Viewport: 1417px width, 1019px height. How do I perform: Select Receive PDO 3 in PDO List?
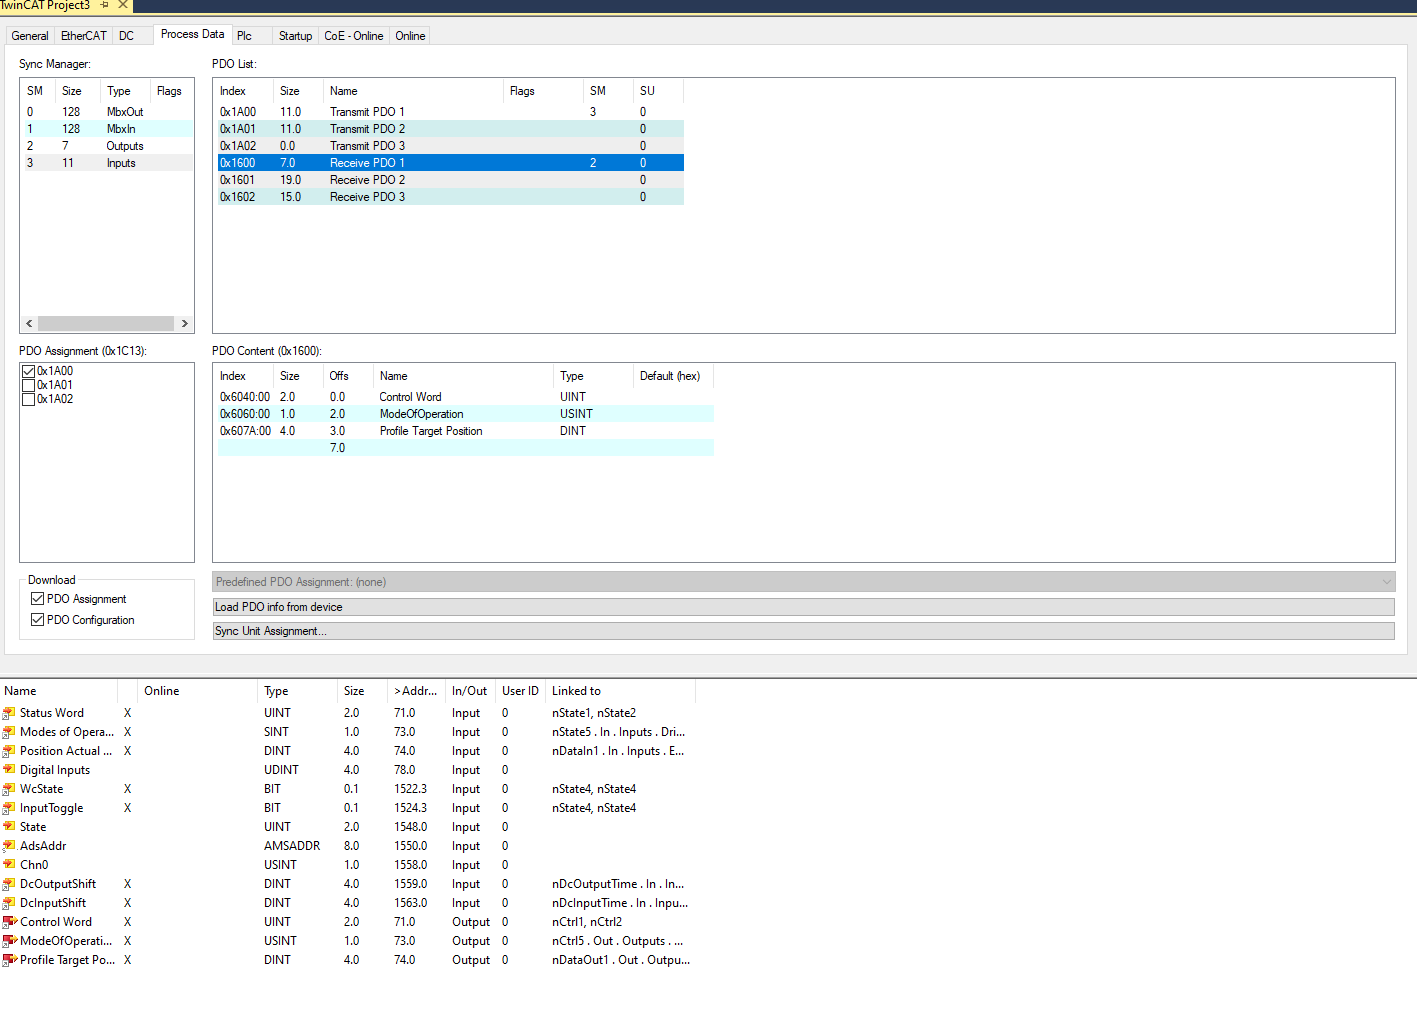[450, 197]
